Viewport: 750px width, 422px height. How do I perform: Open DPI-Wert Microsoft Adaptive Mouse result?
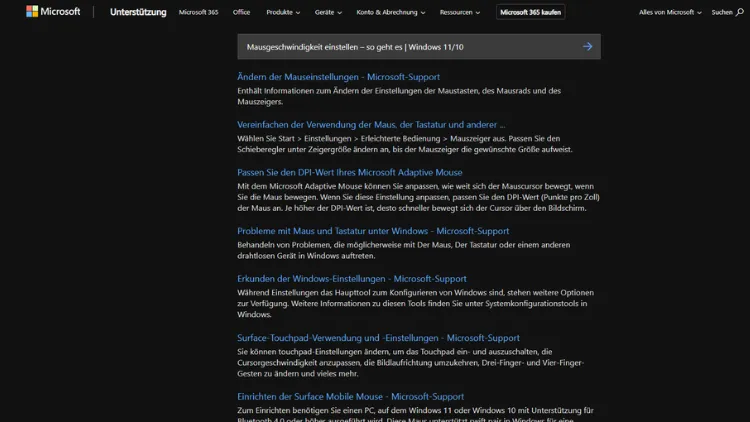coord(350,172)
